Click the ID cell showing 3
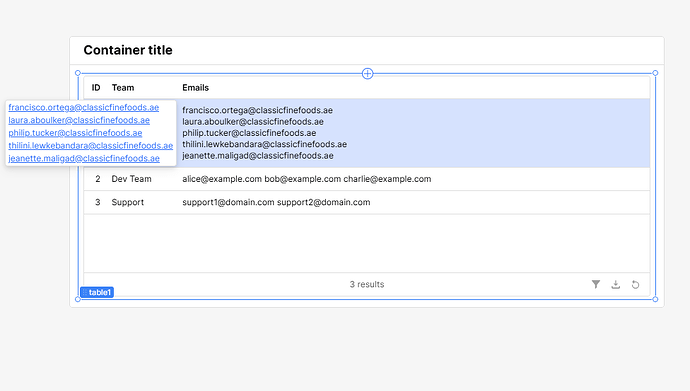This screenshot has width=690, height=391. [98, 202]
